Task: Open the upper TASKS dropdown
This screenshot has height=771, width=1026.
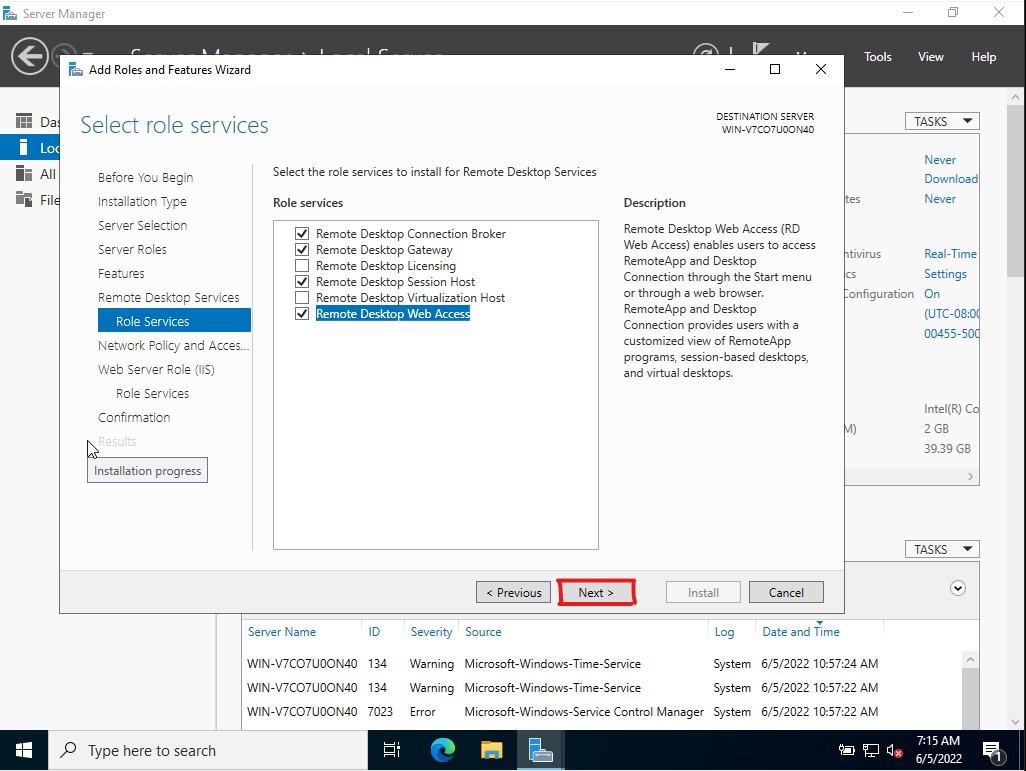Action: pos(942,121)
